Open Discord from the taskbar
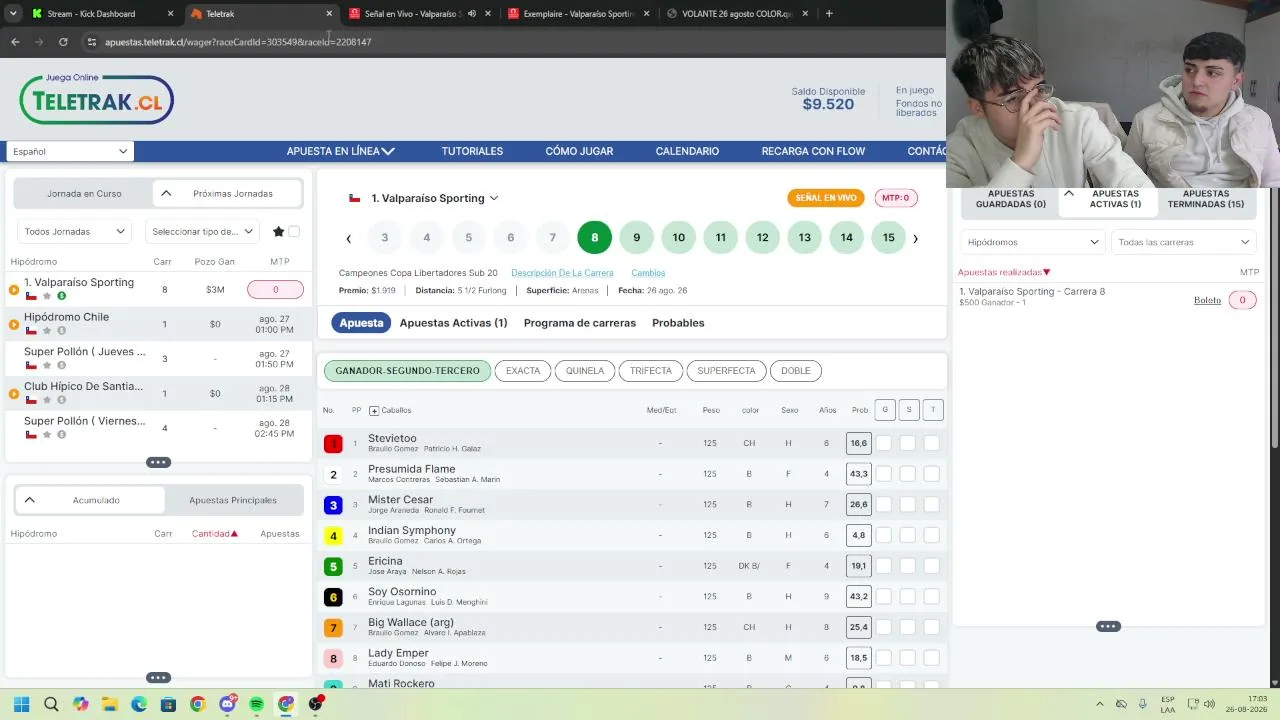This screenshot has height=720, width=1280. tap(227, 704)
